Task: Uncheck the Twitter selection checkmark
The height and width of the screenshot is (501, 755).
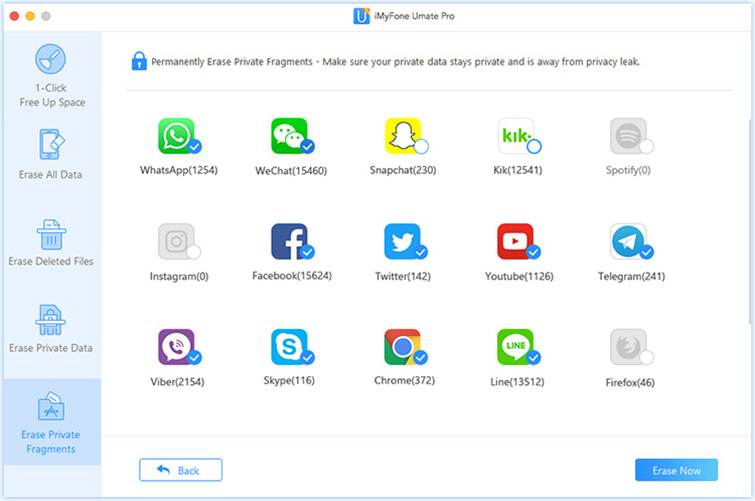Action: 421,251
